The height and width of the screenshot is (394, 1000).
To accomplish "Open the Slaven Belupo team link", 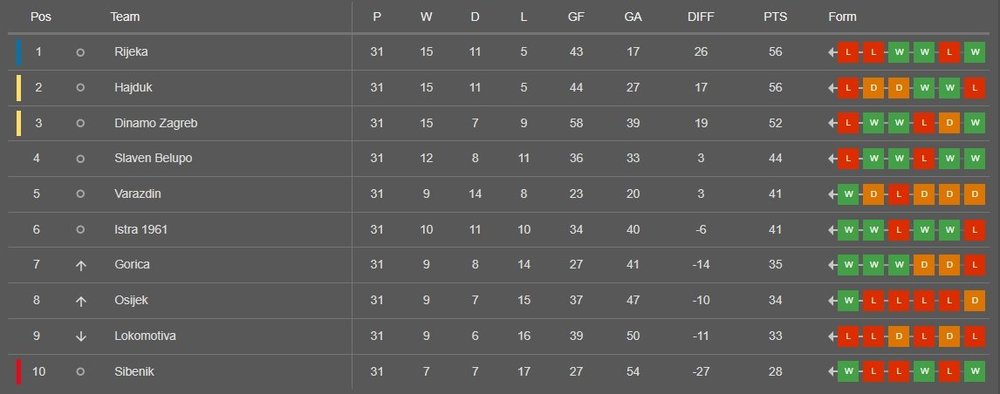I will pyautogui.click(x=153, y=158).
